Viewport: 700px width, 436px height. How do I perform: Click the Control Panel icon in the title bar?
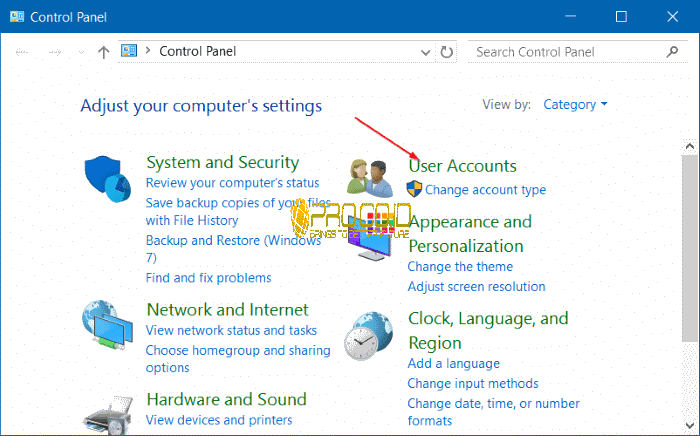click(x=17, y=17)
